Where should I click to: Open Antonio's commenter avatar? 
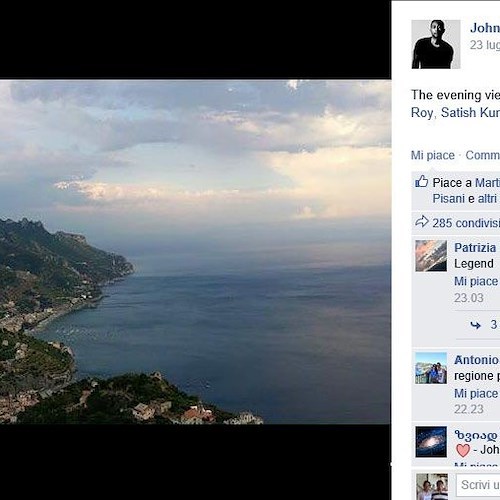click(431, 368)
